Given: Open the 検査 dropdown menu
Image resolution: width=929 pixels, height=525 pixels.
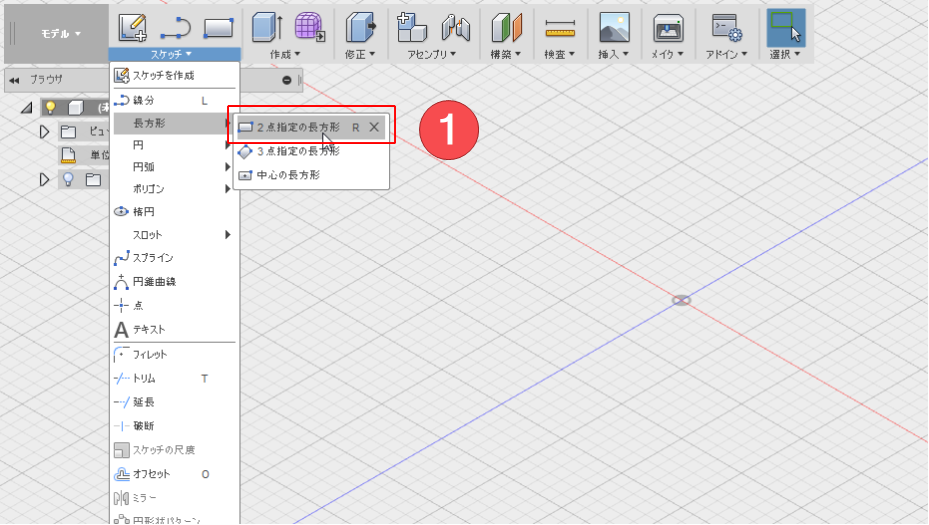Looking at the screenshot, I should coord(559,54).
